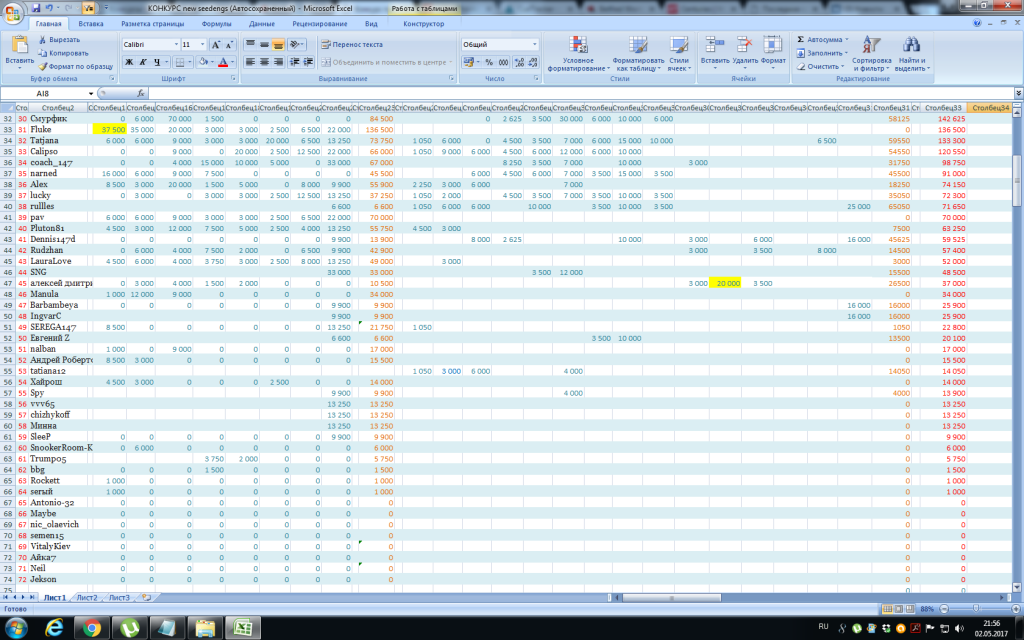
Task: Expand Сортировка и фильтр options
Action: tap(871, 54)
